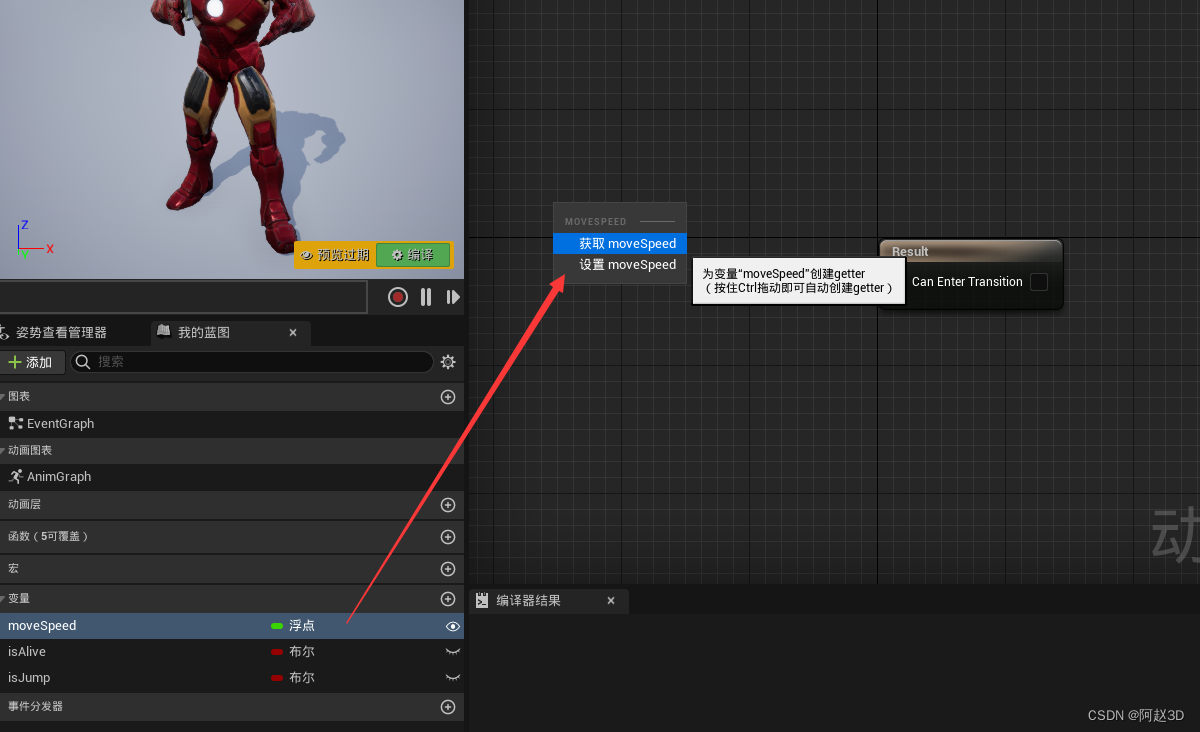Add a new macro in 宏 section

[x=448, y=569]
